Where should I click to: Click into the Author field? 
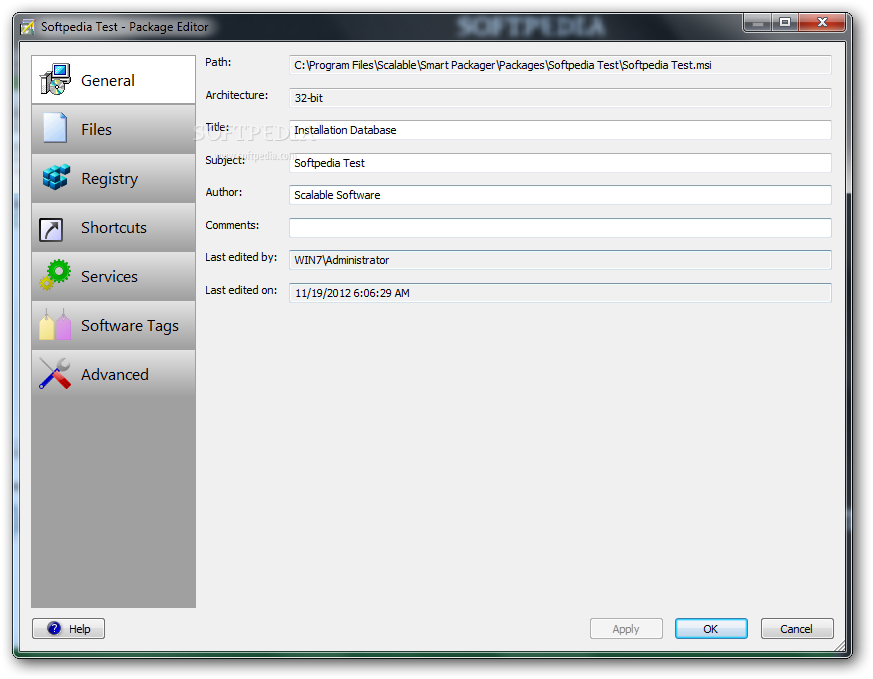(x=560, y=195)
